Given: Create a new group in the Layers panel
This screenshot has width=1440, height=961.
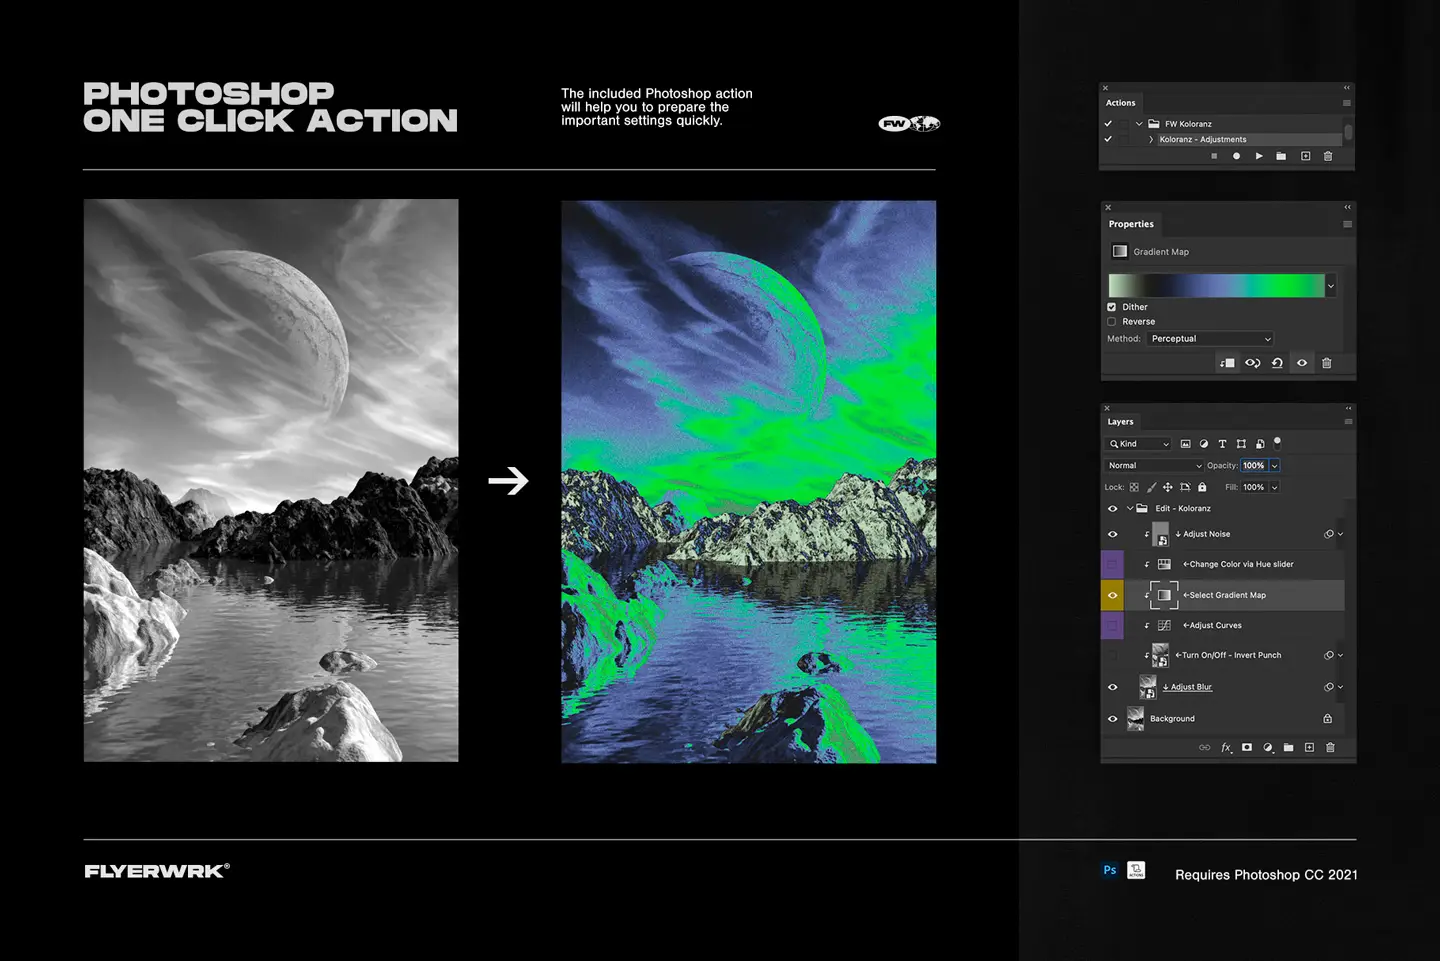Looking at the screenshot, I should (x=1288, y=748).
